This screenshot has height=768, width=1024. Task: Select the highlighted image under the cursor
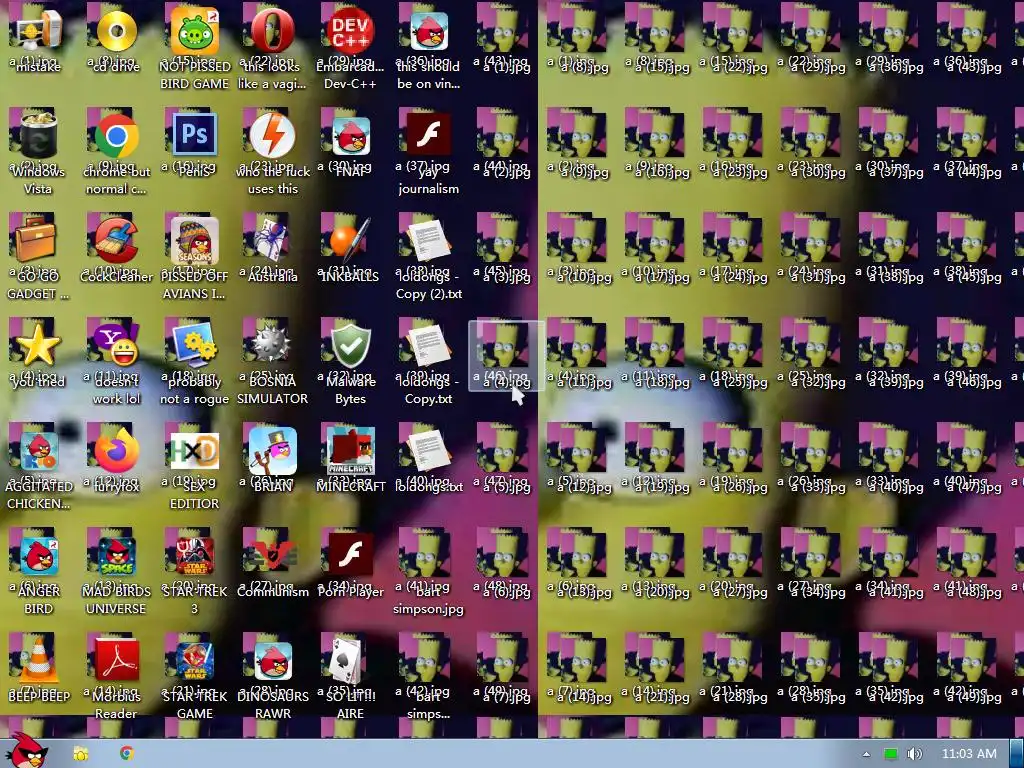[505, 356]
